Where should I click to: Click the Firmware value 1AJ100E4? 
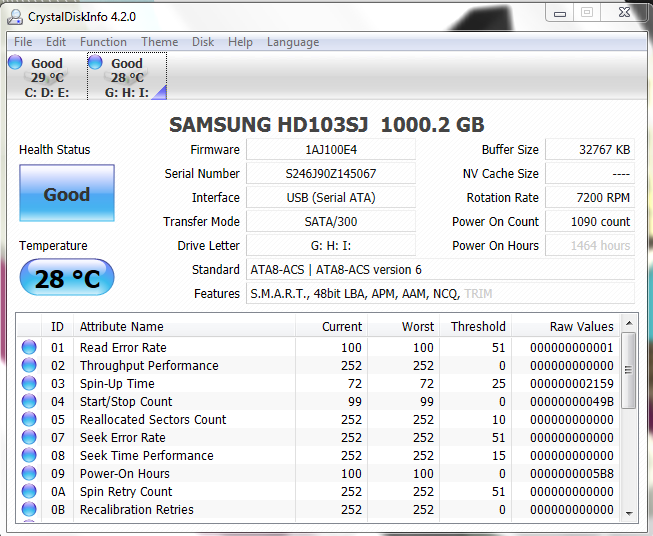331,150
